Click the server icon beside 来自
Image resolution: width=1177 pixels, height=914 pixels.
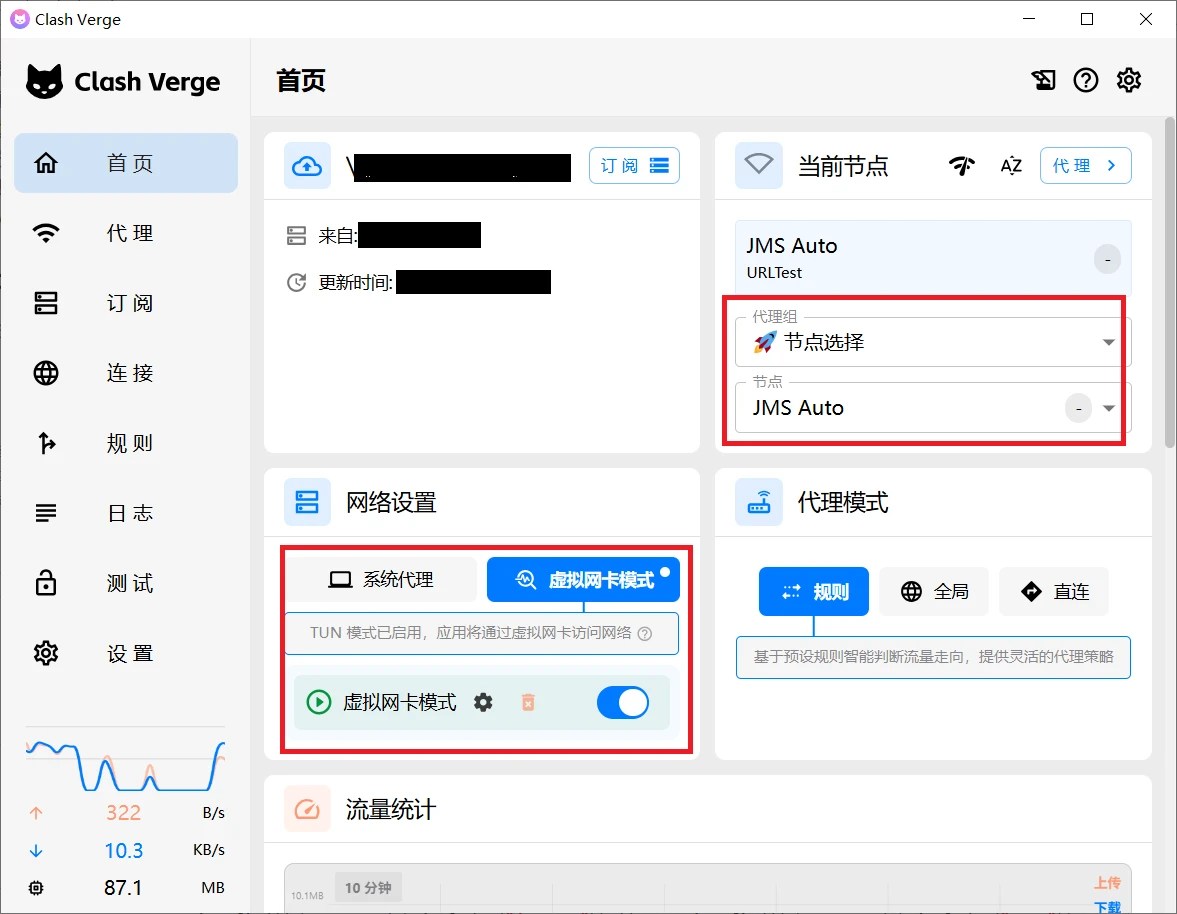click(x=297, y=236)
